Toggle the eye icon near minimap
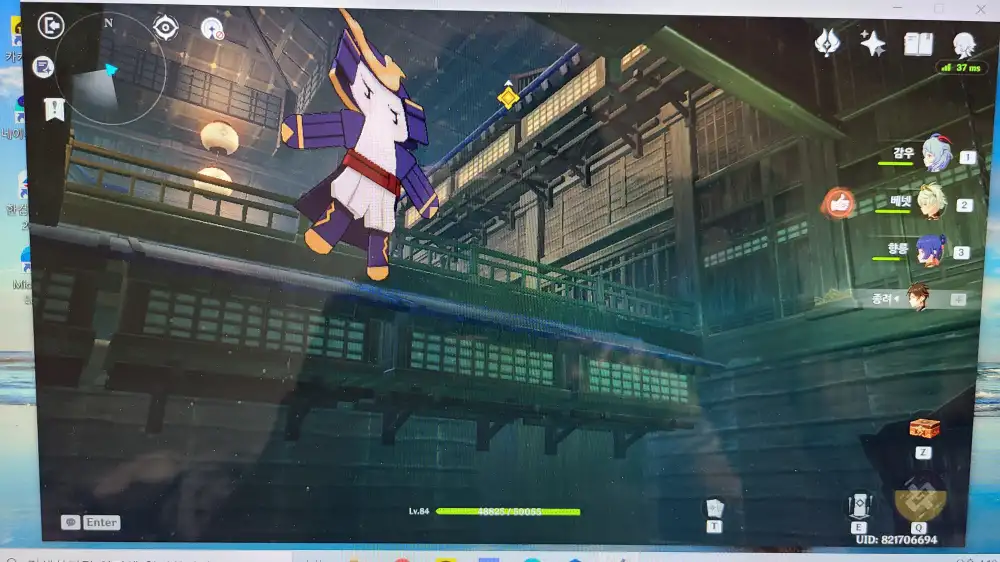 [166, 27]
